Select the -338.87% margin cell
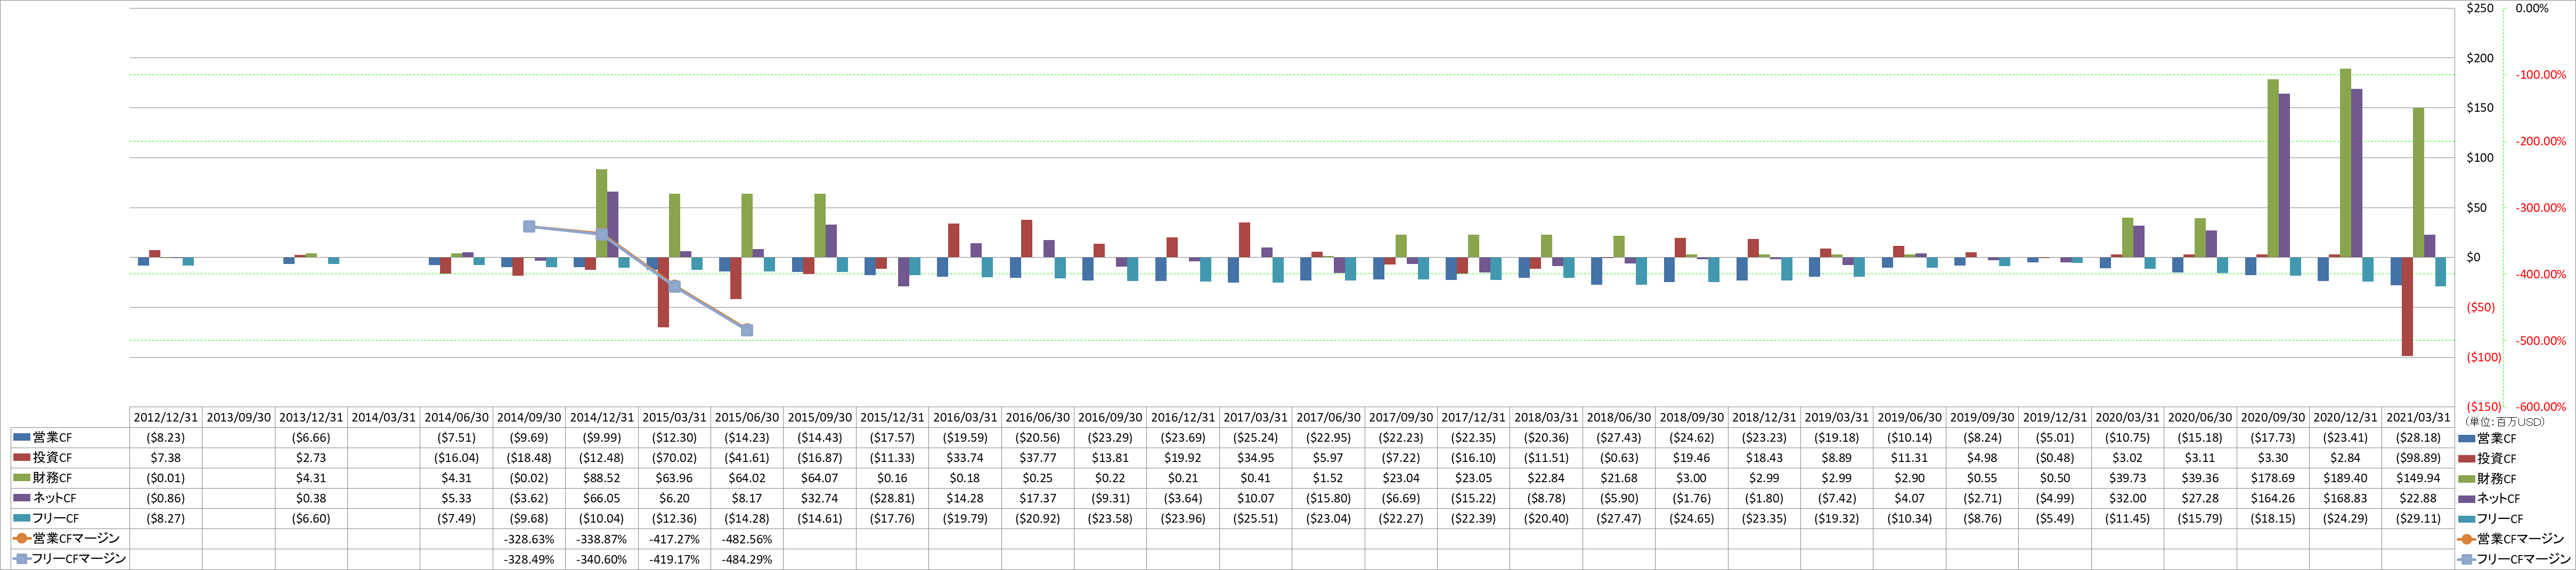Image resolution: width=2576 pixels, height=570 pixels. coord(602,539)
